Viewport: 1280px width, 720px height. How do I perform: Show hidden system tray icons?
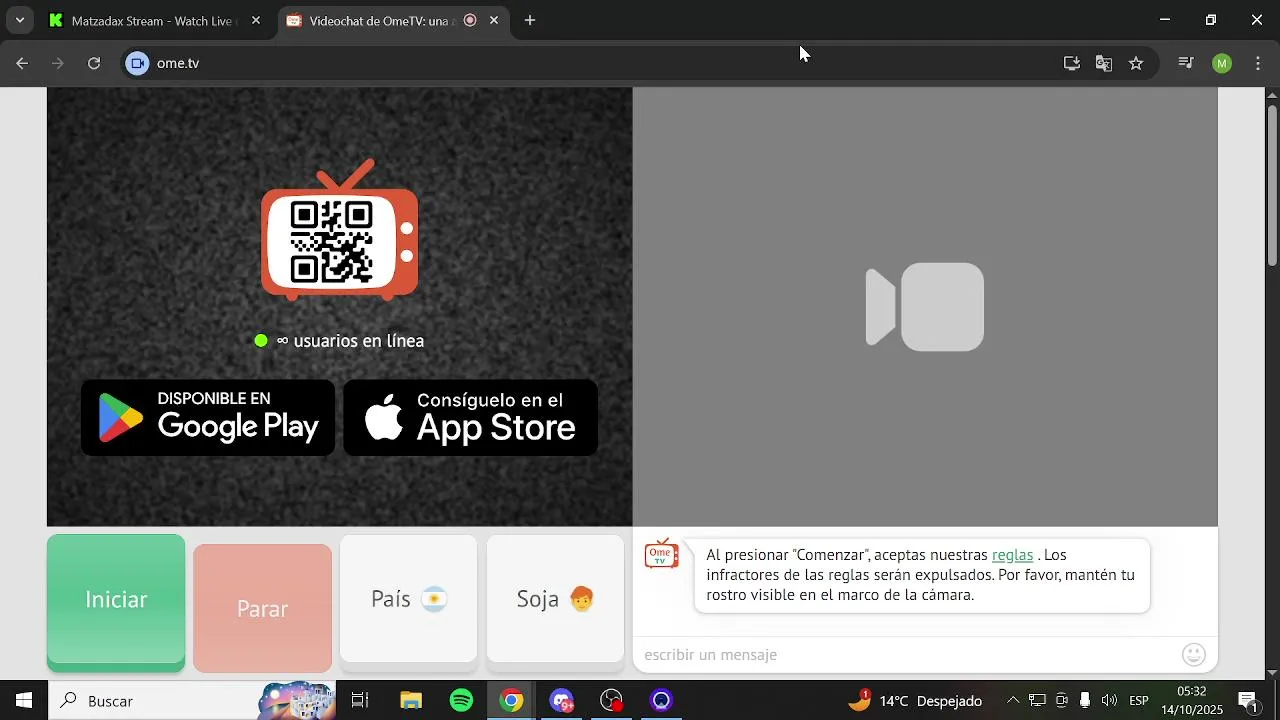click(1013, 701)
